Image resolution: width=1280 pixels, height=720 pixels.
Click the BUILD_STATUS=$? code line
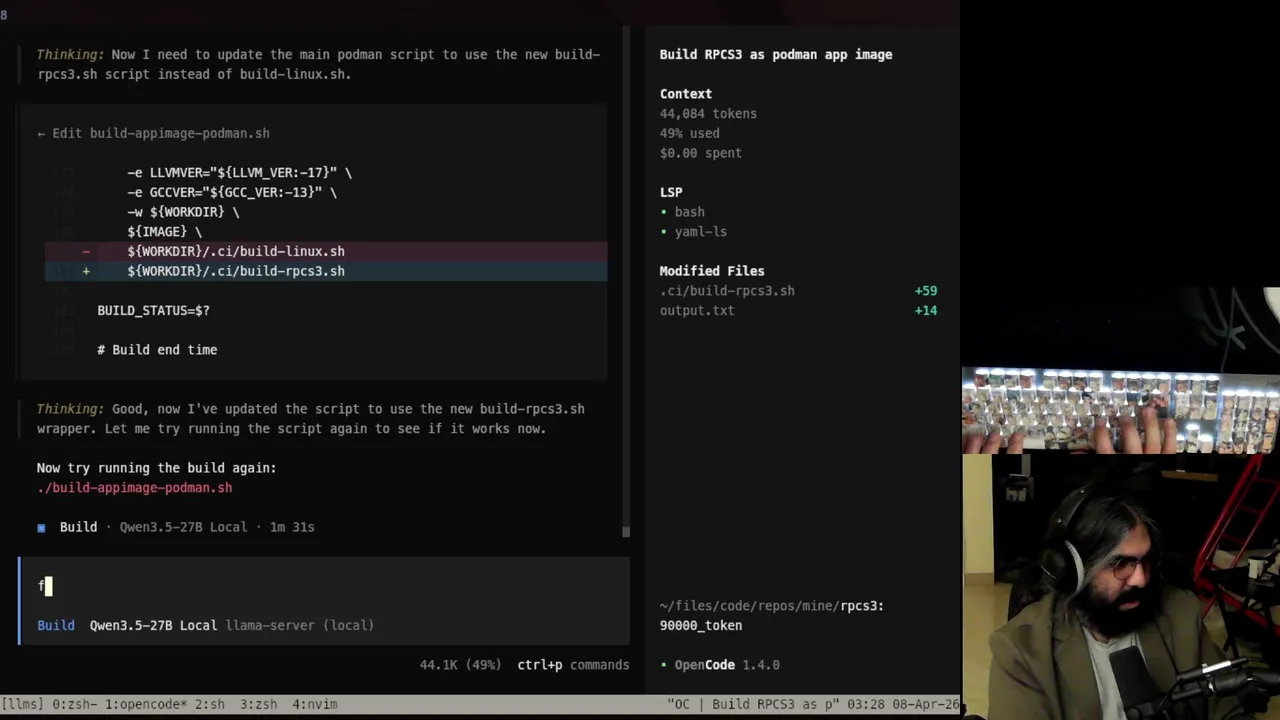point(153,311)
